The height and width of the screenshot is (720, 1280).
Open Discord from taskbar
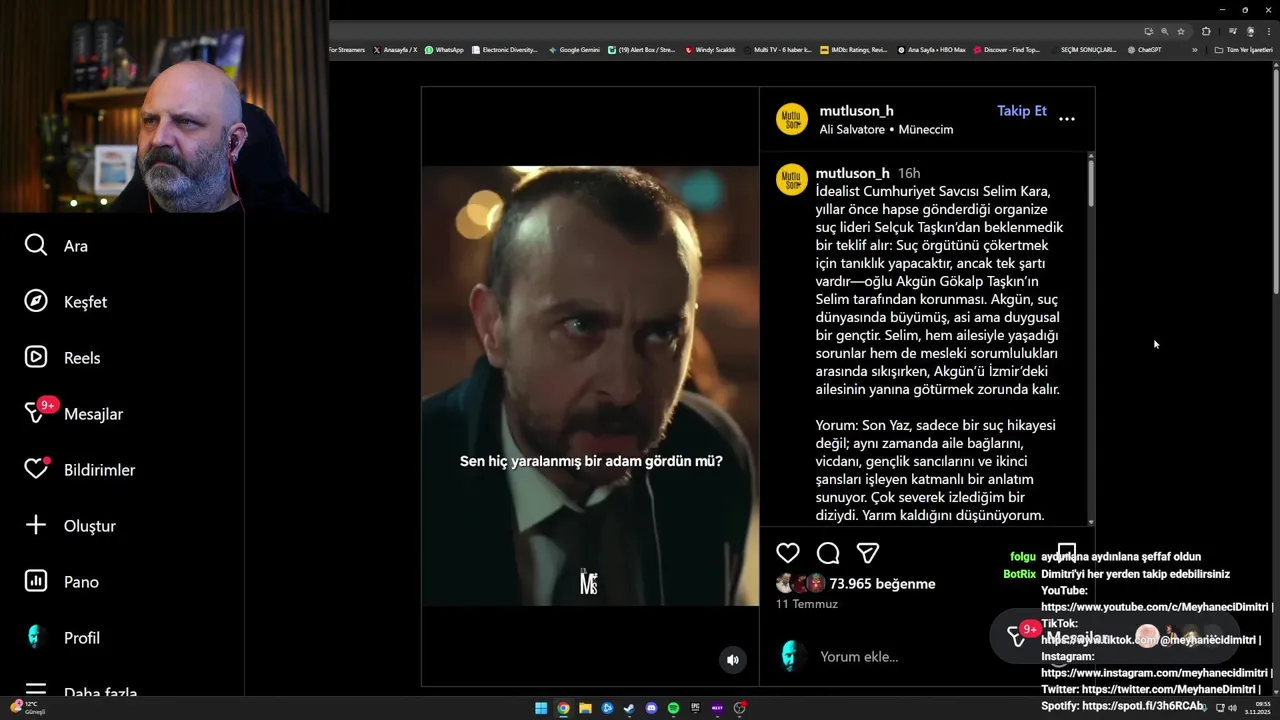click(651, 708)
